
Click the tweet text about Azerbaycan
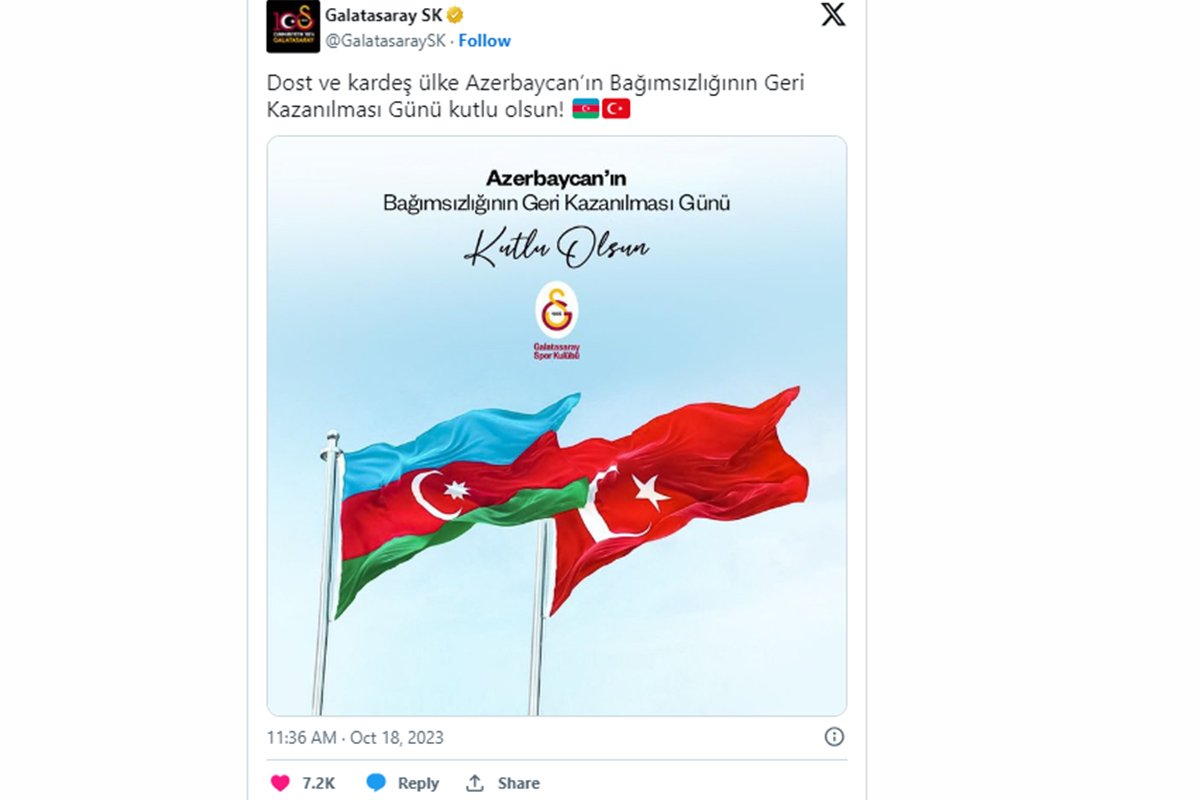coord(535,96)
